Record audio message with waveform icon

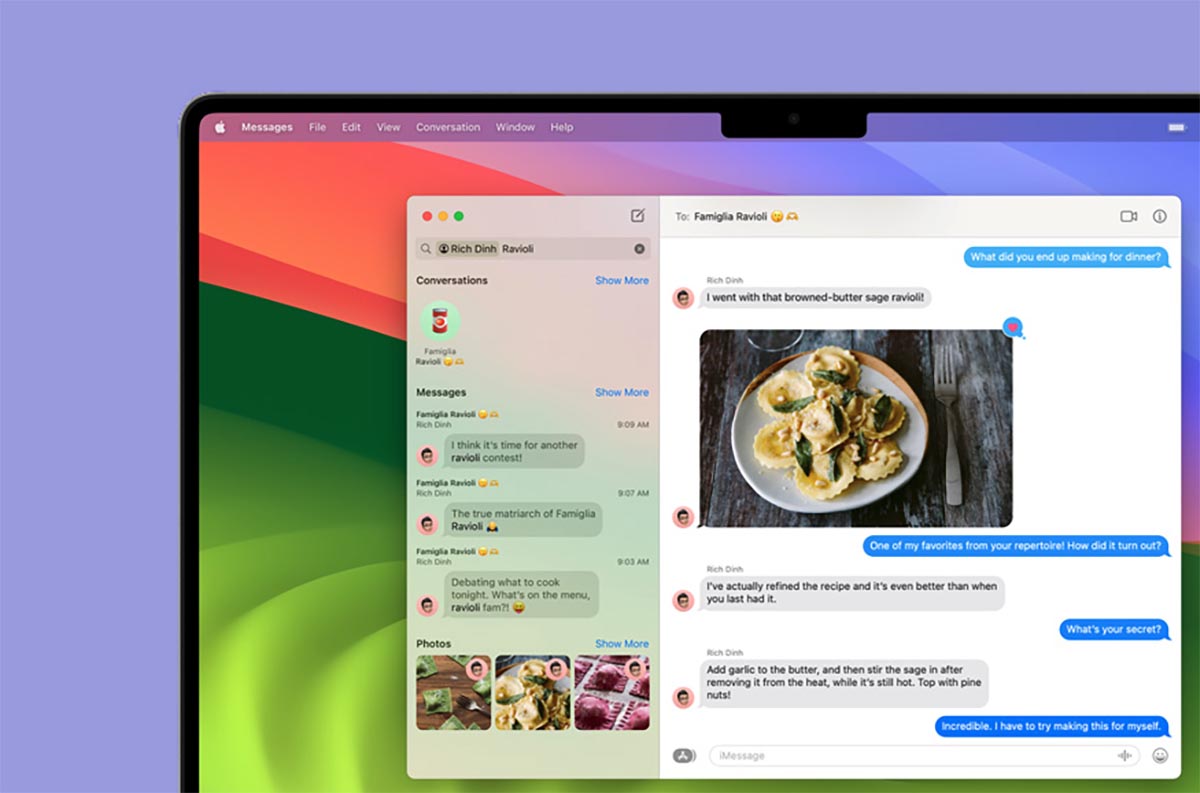pos(1125,756)
